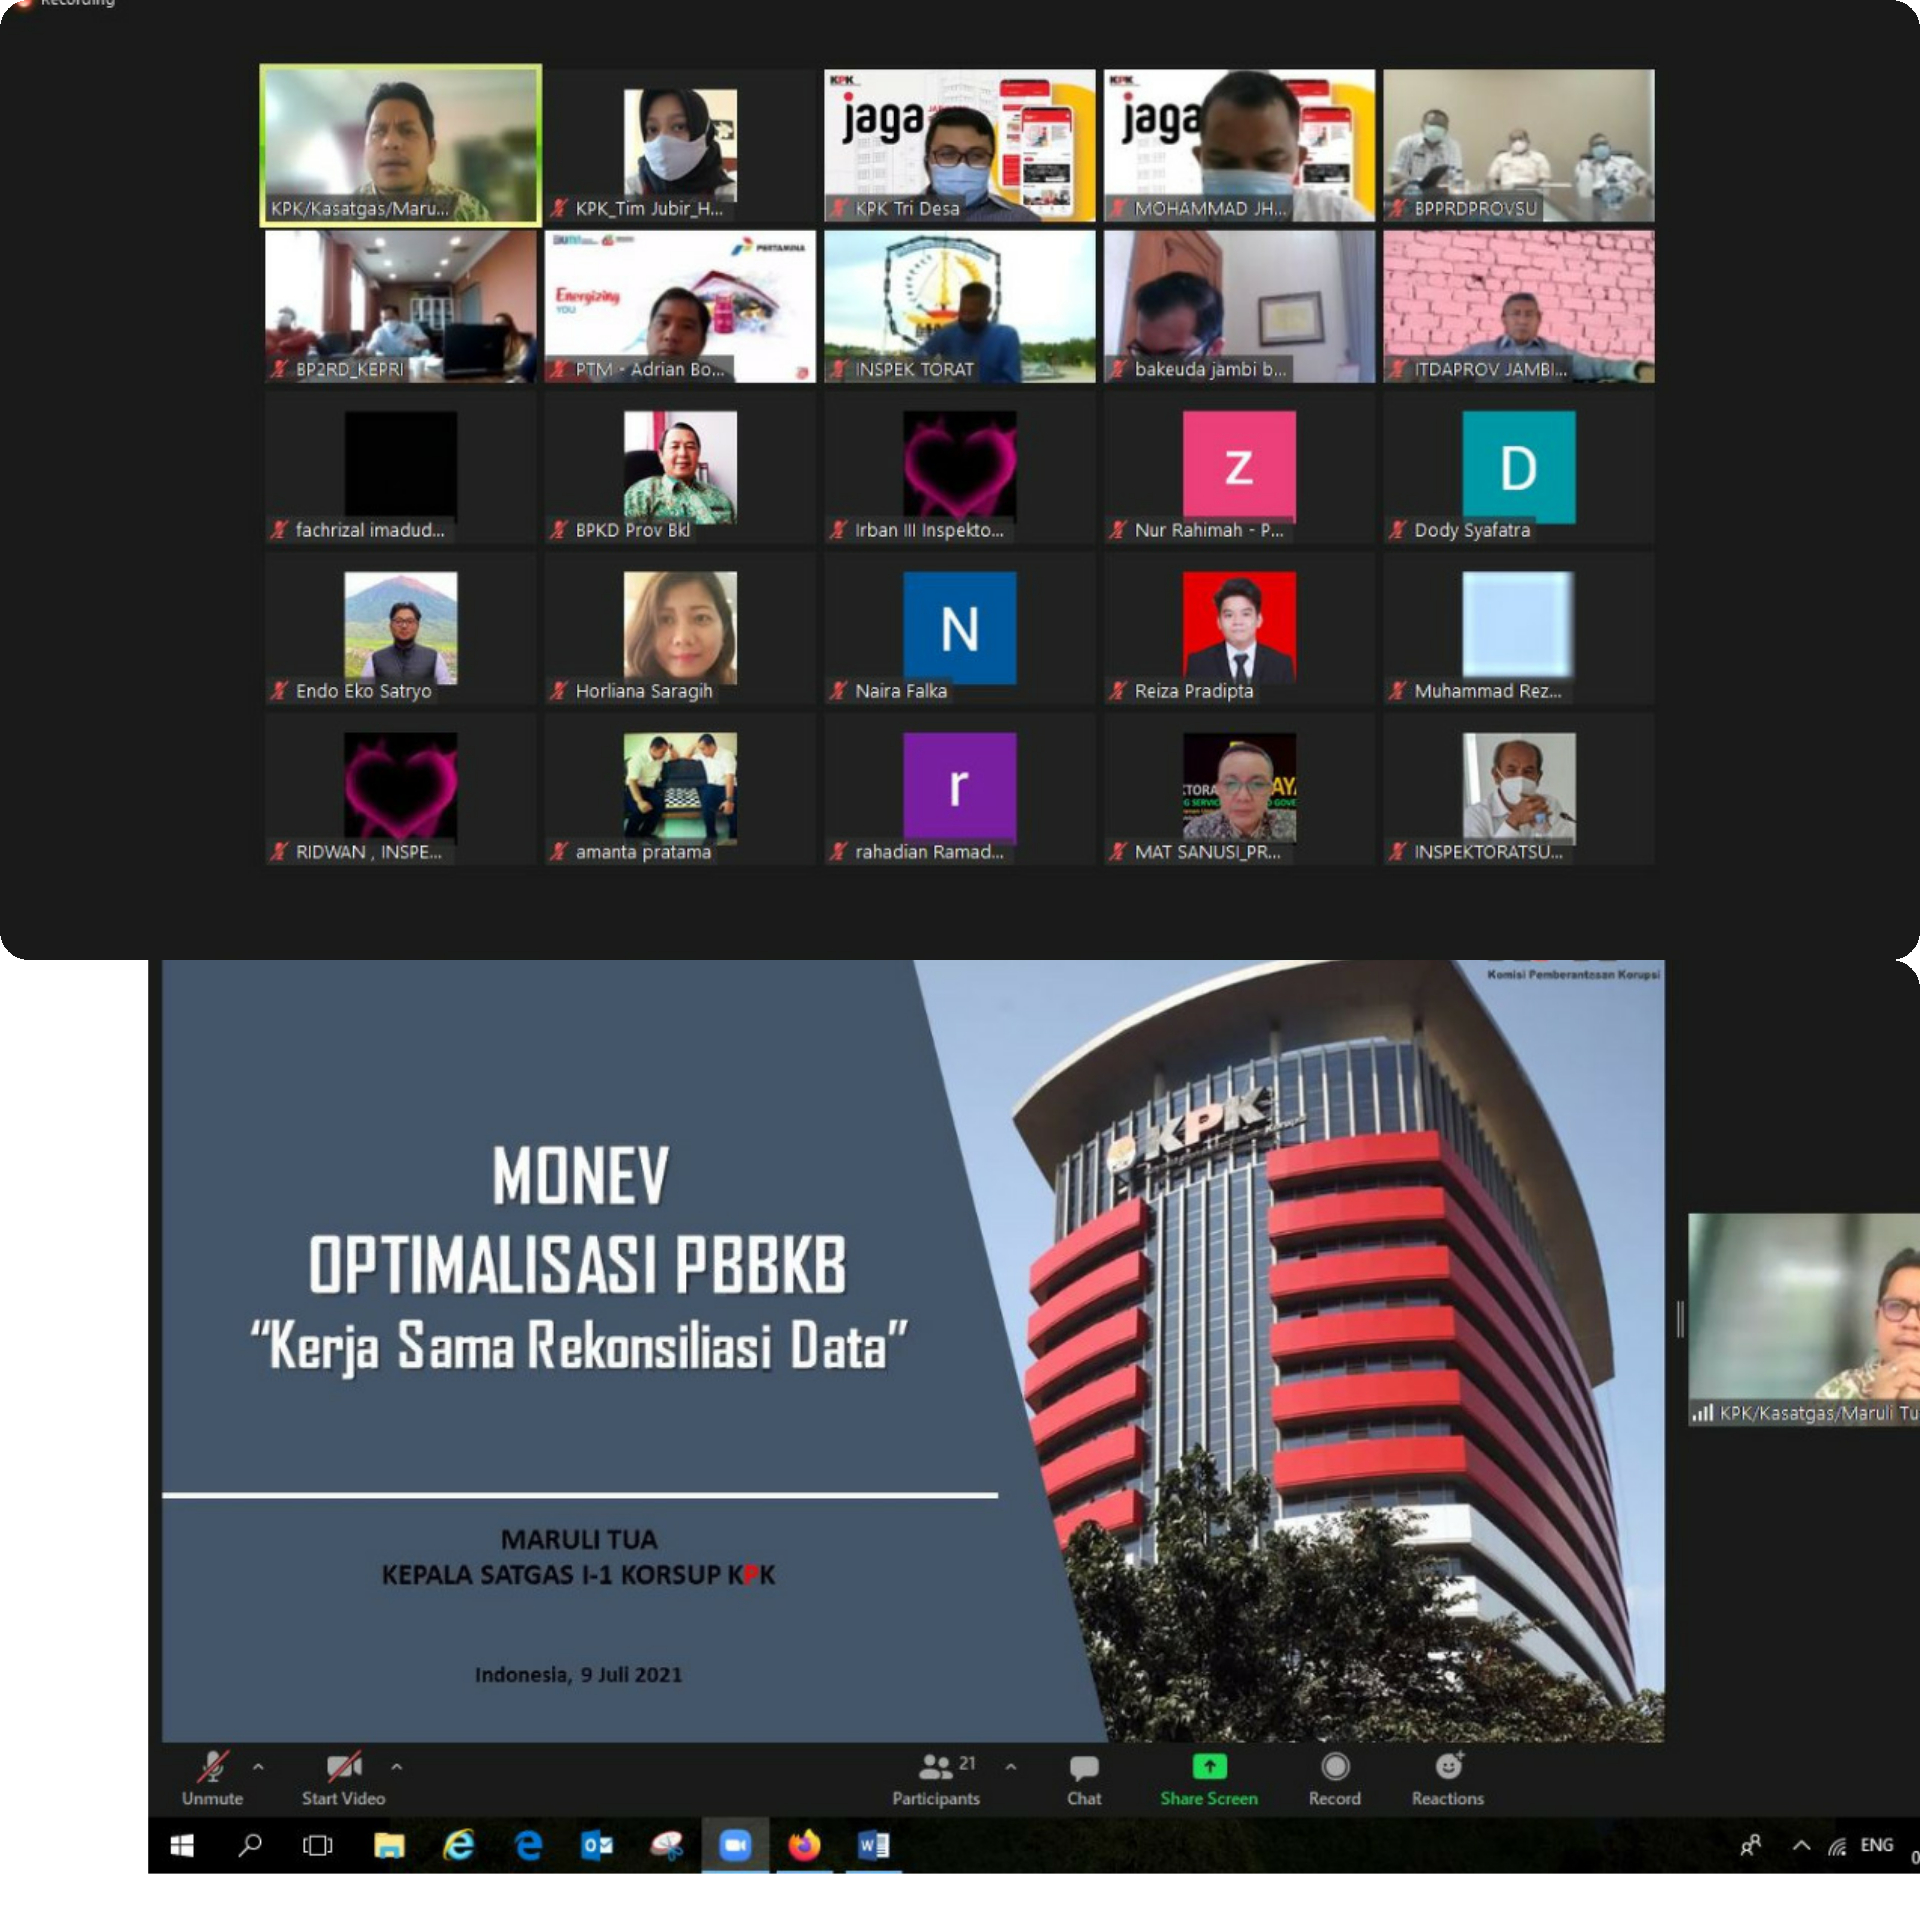The height and width of the screenshot is (1920, 1920).
Task: Click speaker video KPK/Kasatgas/Maruli Tu beside slide
Action: 1804,1319
